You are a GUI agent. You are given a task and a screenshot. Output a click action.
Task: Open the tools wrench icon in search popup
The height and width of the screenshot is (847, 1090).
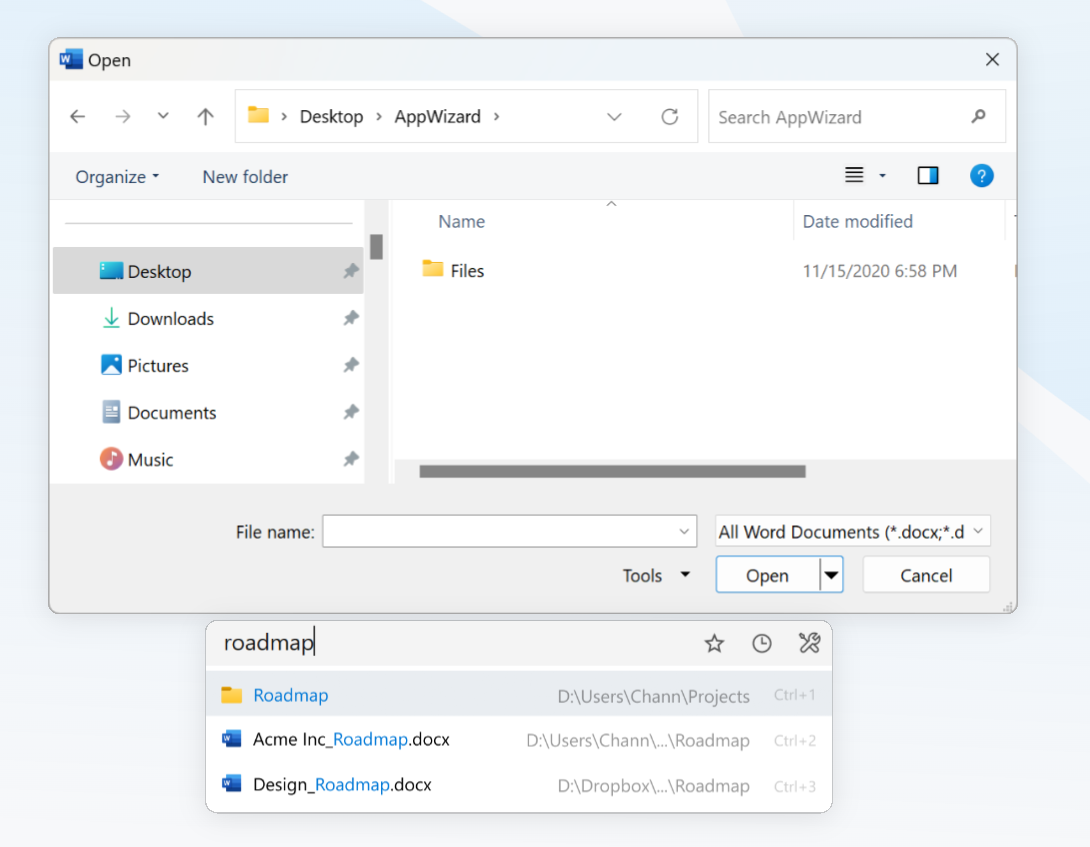click(809, 643)
